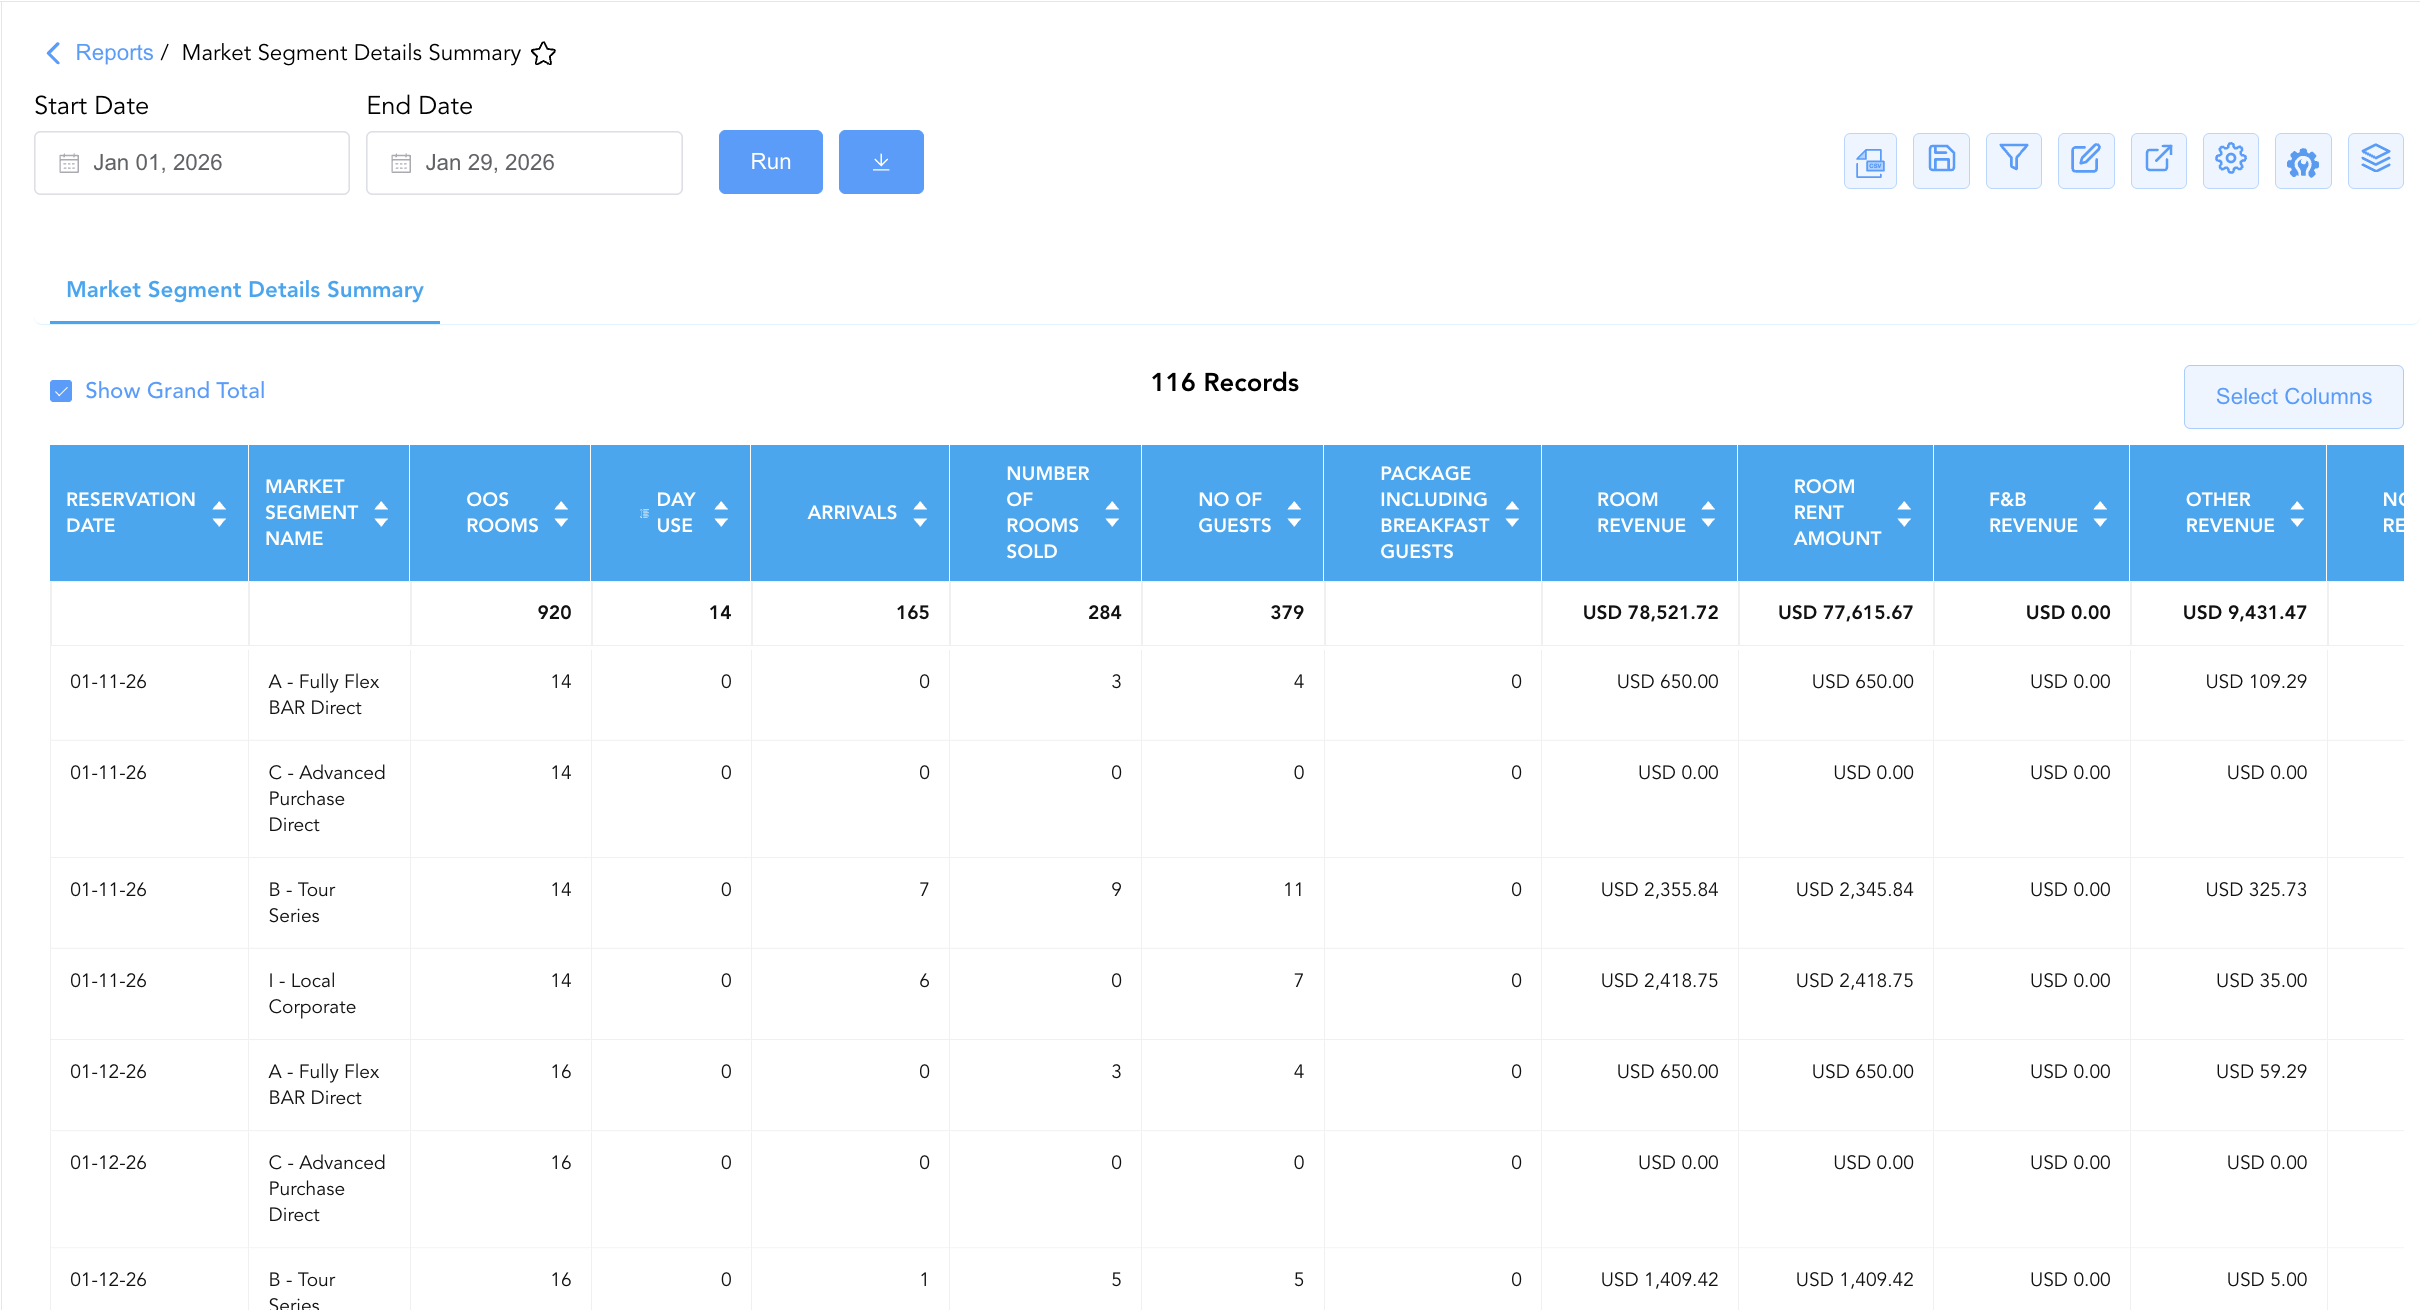
Task: Click USD 2,355.84 room revenue cell
Action: coord(1659,890)
